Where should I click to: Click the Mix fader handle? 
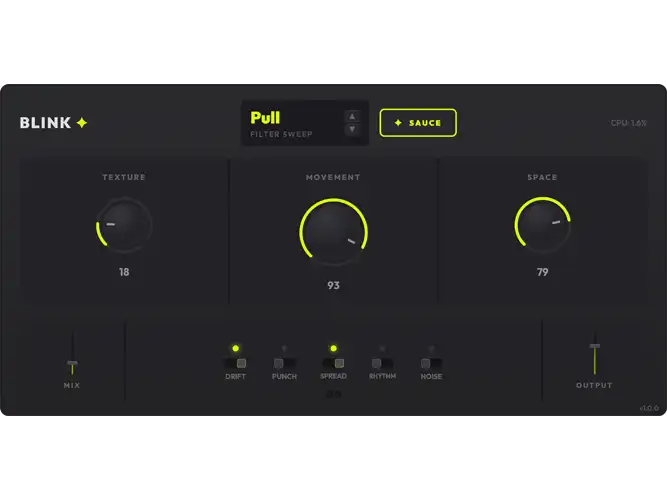[x=72, y=364]
